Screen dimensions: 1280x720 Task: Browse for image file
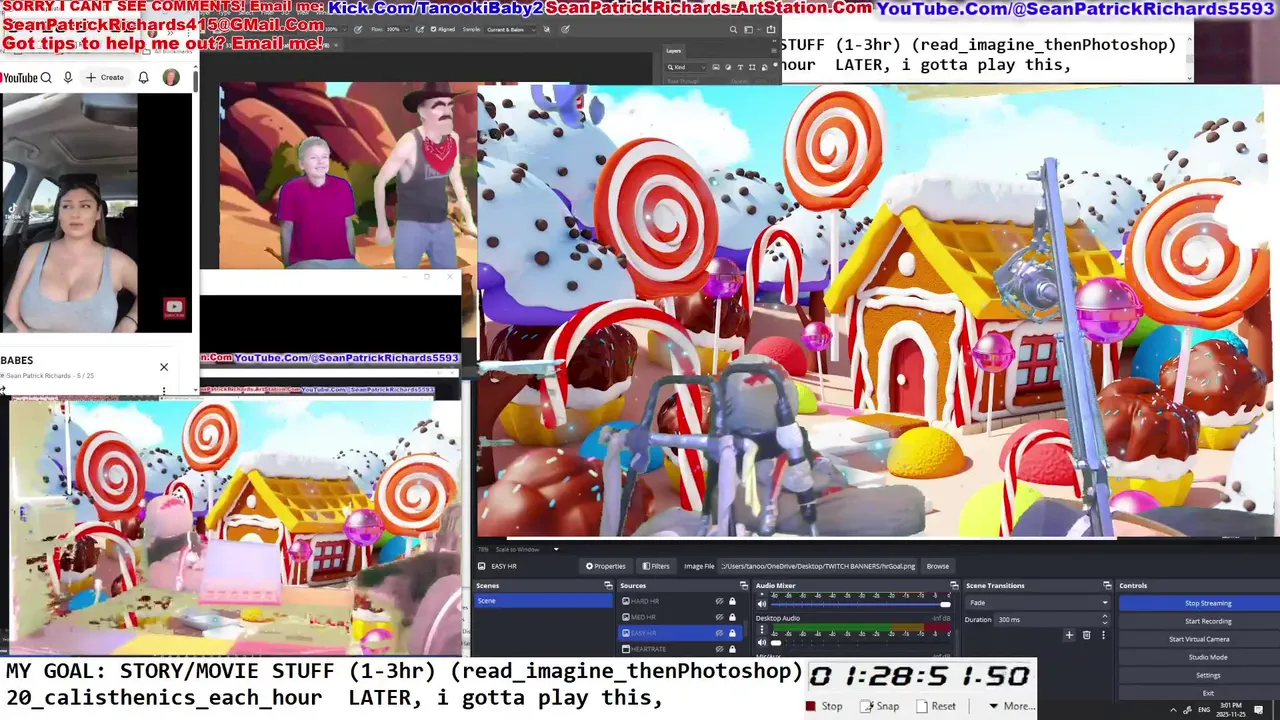(x=938, y=566)
